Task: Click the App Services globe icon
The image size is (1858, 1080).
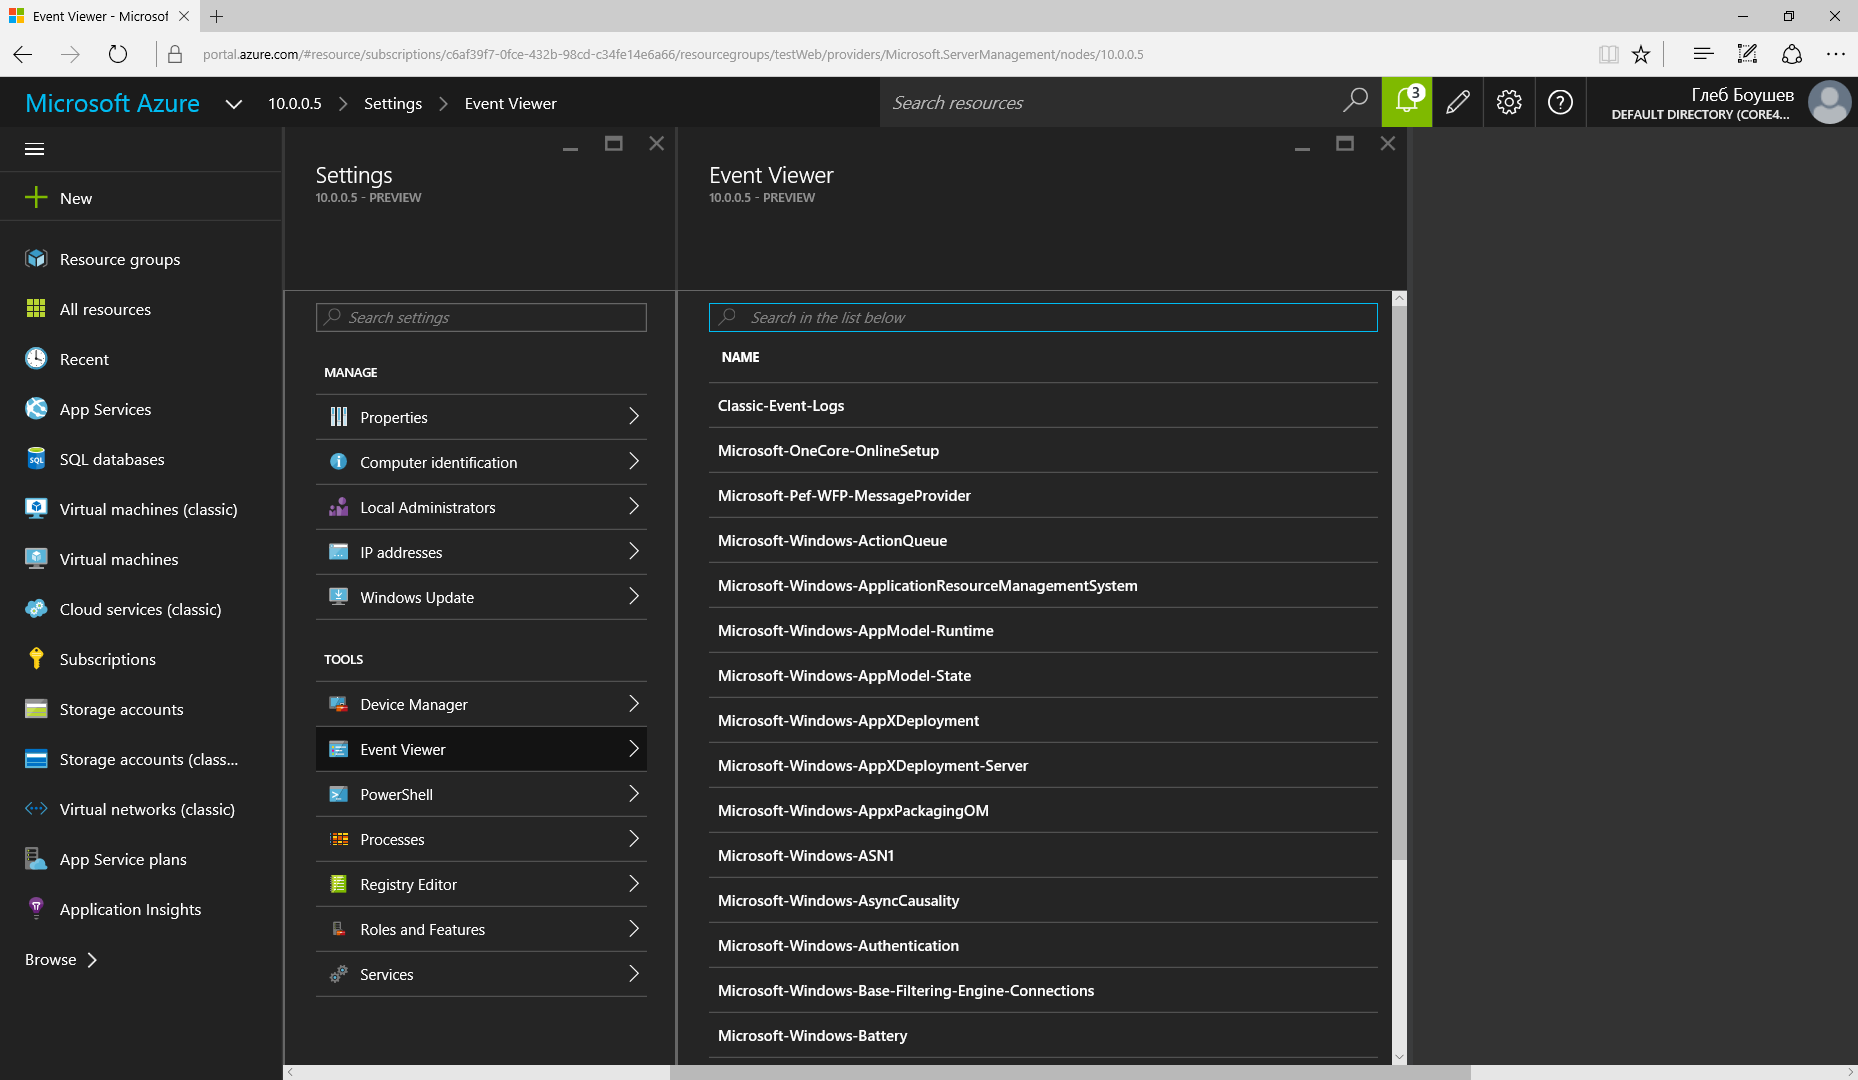Action: (36, 409)
